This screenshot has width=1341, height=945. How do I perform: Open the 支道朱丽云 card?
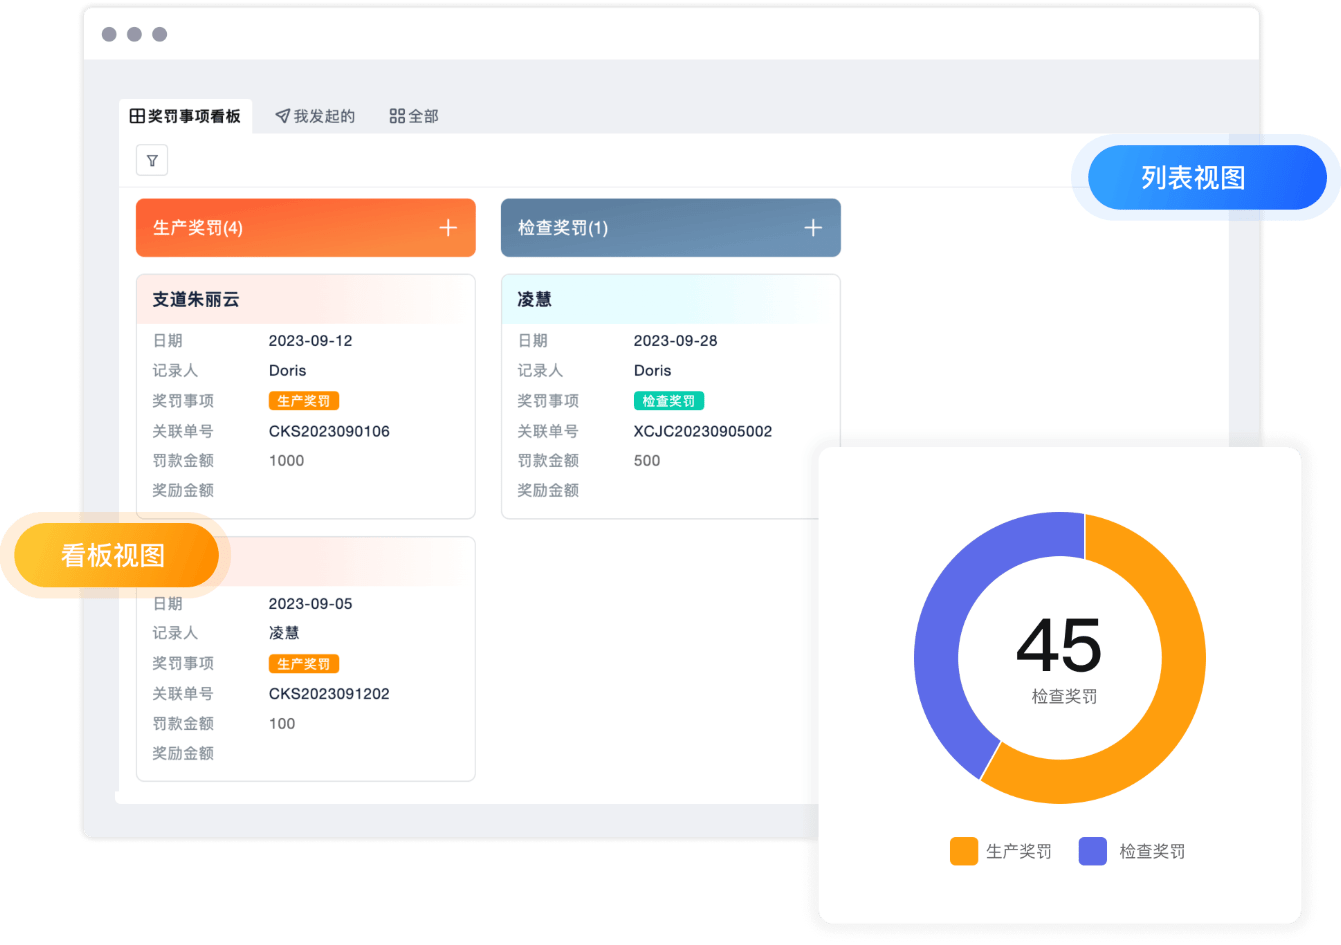point(196,299)
